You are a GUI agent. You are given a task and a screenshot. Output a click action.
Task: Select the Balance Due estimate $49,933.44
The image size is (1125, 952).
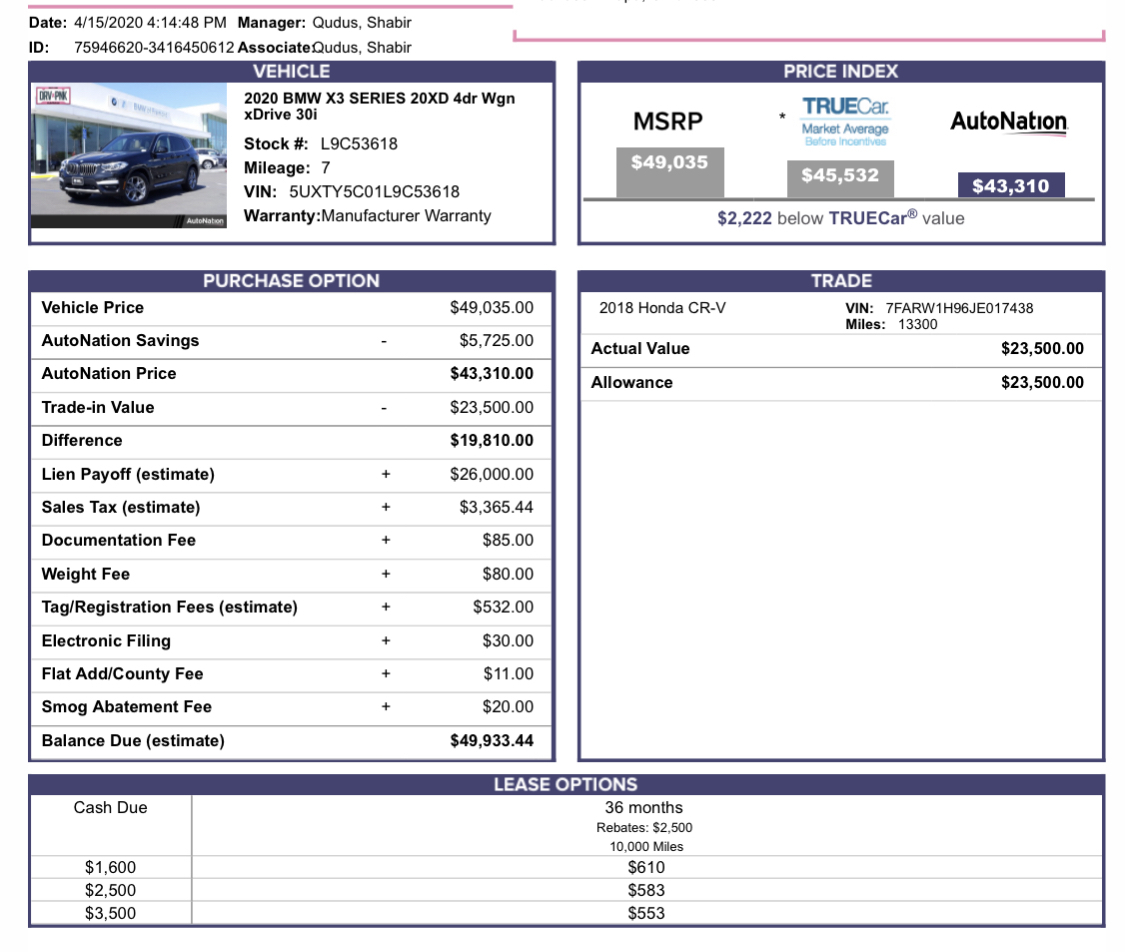pyautogui.click(x=491, y=740)
